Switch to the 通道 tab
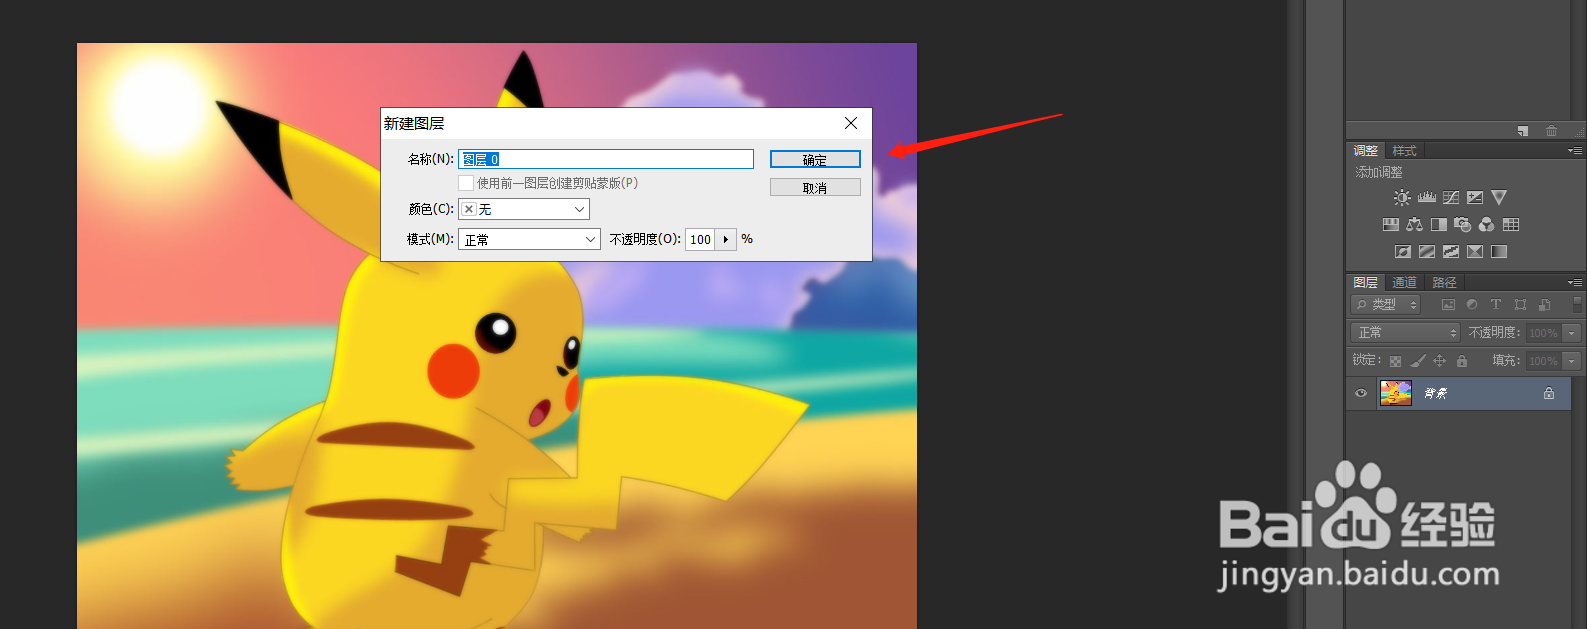The height and width of the screenshot is (629, 1587). [1405, 283]
